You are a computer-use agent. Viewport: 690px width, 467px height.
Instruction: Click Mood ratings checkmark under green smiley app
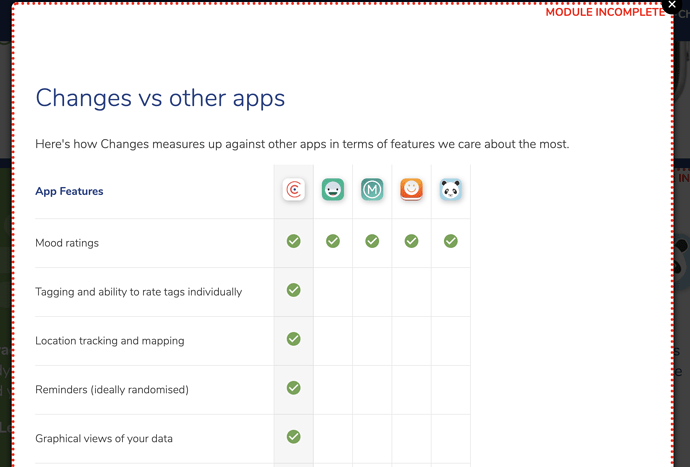[333, 241]
